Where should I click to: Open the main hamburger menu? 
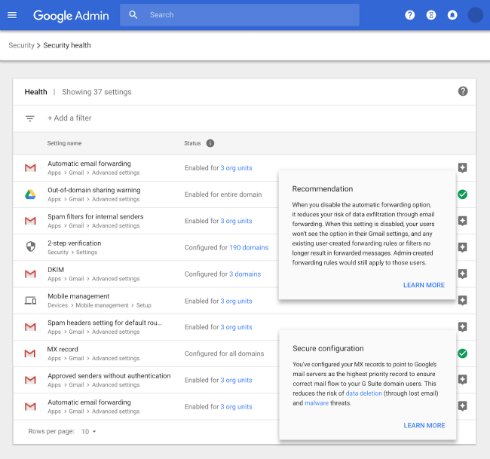(x=12, y=15)
